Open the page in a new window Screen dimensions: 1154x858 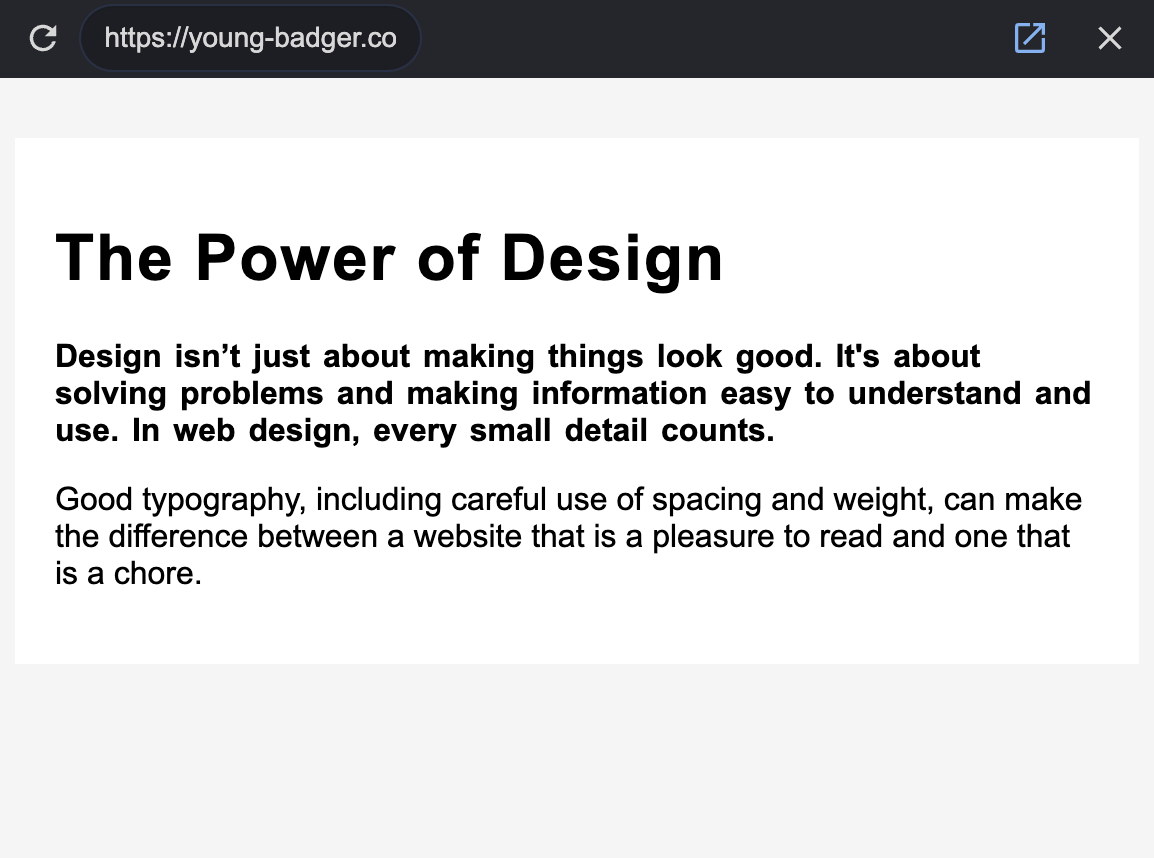click(1030, 38)
